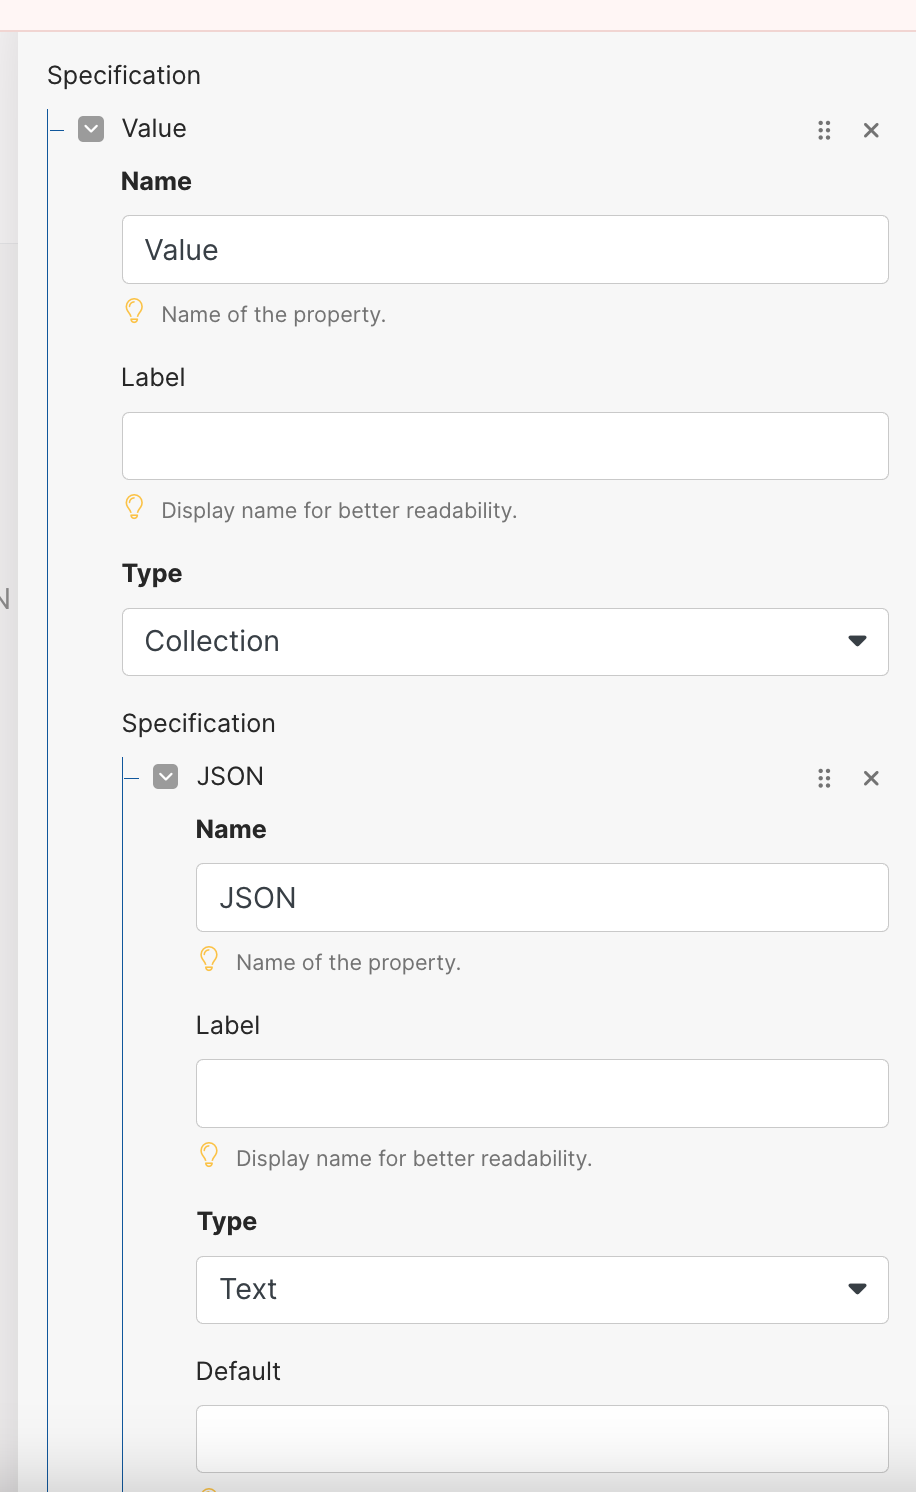This screenshot has width=916, height=1492.
Task: Click the empty Label field under Value
Action: [x=505, y=446]
